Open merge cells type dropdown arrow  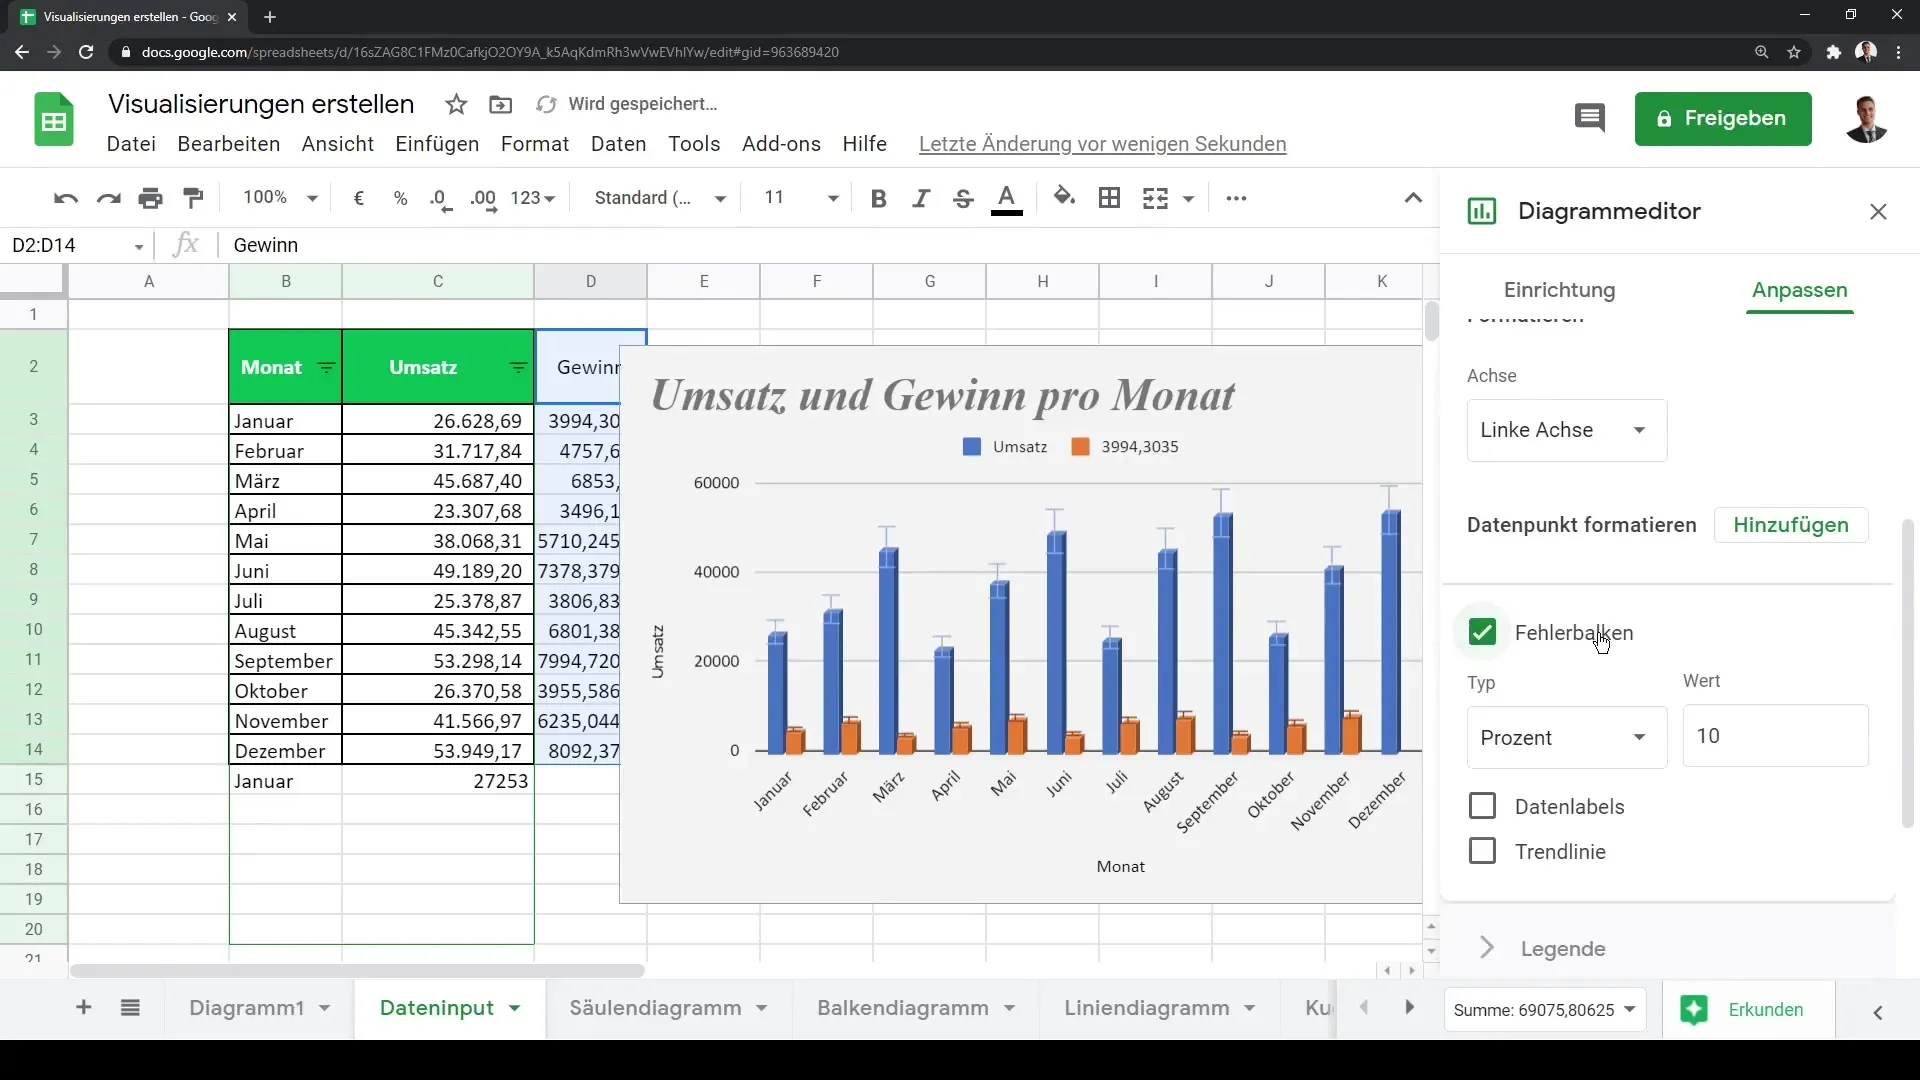tap(1188, 198)
